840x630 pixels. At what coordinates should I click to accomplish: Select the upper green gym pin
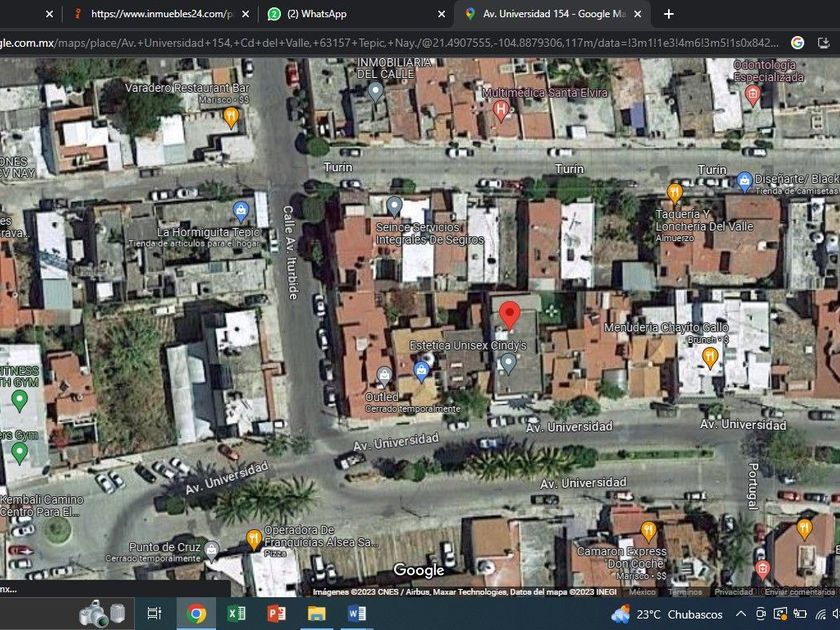click(20, 401)
